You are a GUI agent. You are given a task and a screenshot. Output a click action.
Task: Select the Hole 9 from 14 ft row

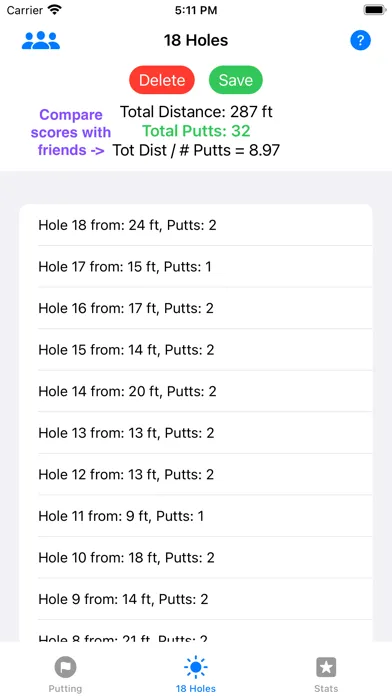tap(196, 599)
